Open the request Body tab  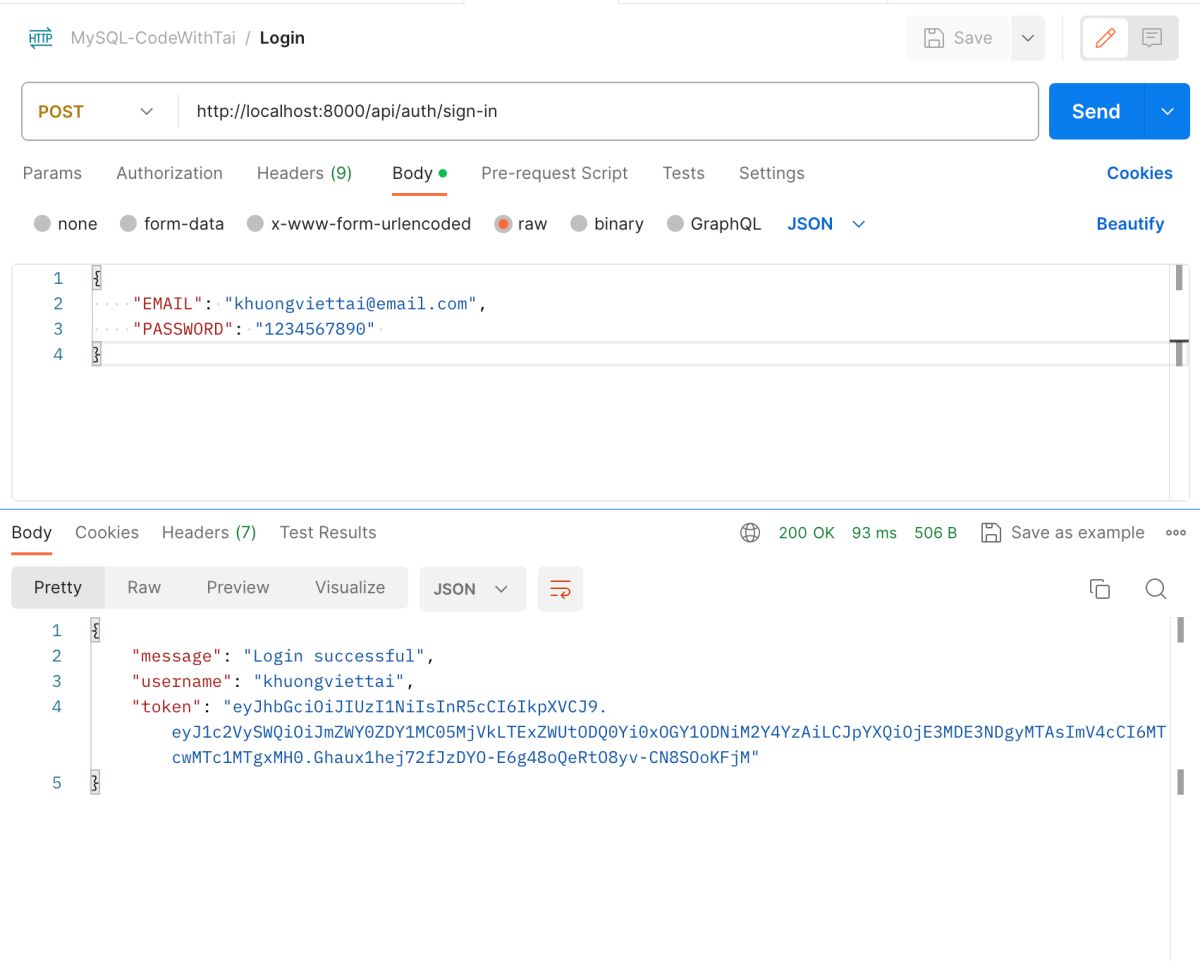(x=419, y=173)
